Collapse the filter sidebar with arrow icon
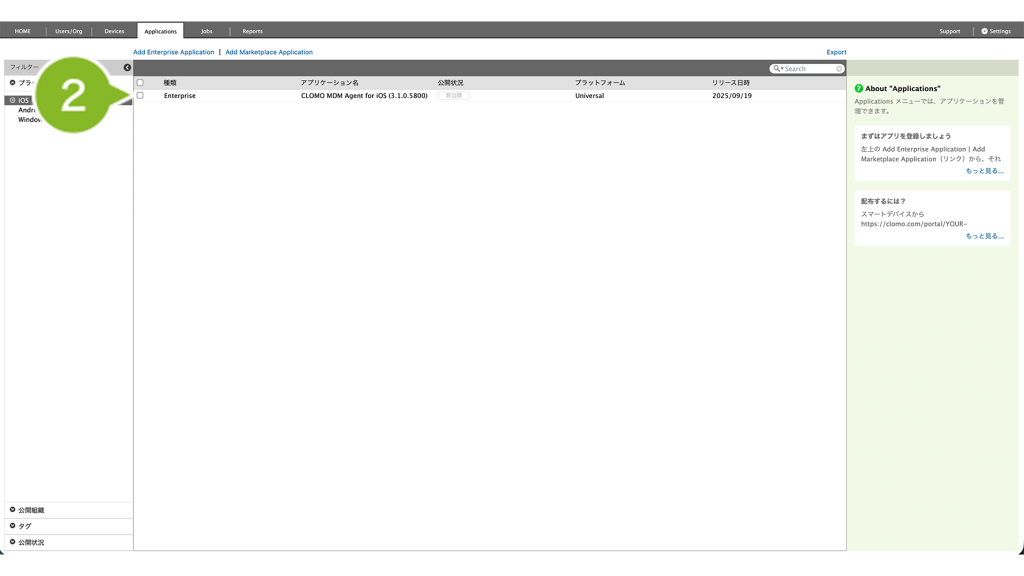The width and height of the screenshot is (1024, 576). tap(127, 68)
